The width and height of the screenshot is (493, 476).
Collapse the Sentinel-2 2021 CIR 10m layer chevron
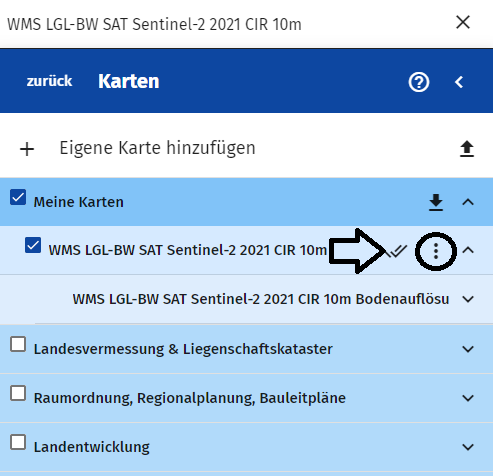[468, 250]
